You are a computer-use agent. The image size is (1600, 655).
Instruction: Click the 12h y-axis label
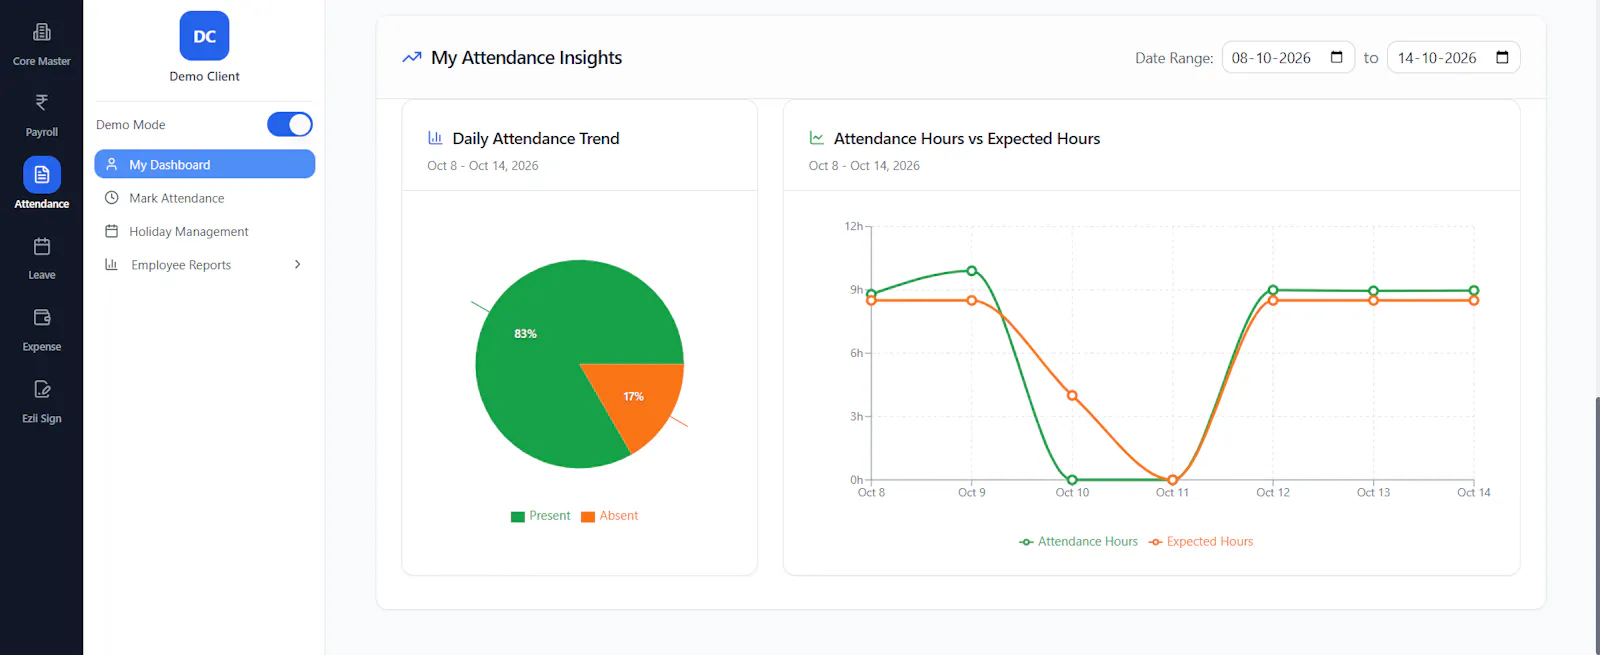(x=853, y=227)
